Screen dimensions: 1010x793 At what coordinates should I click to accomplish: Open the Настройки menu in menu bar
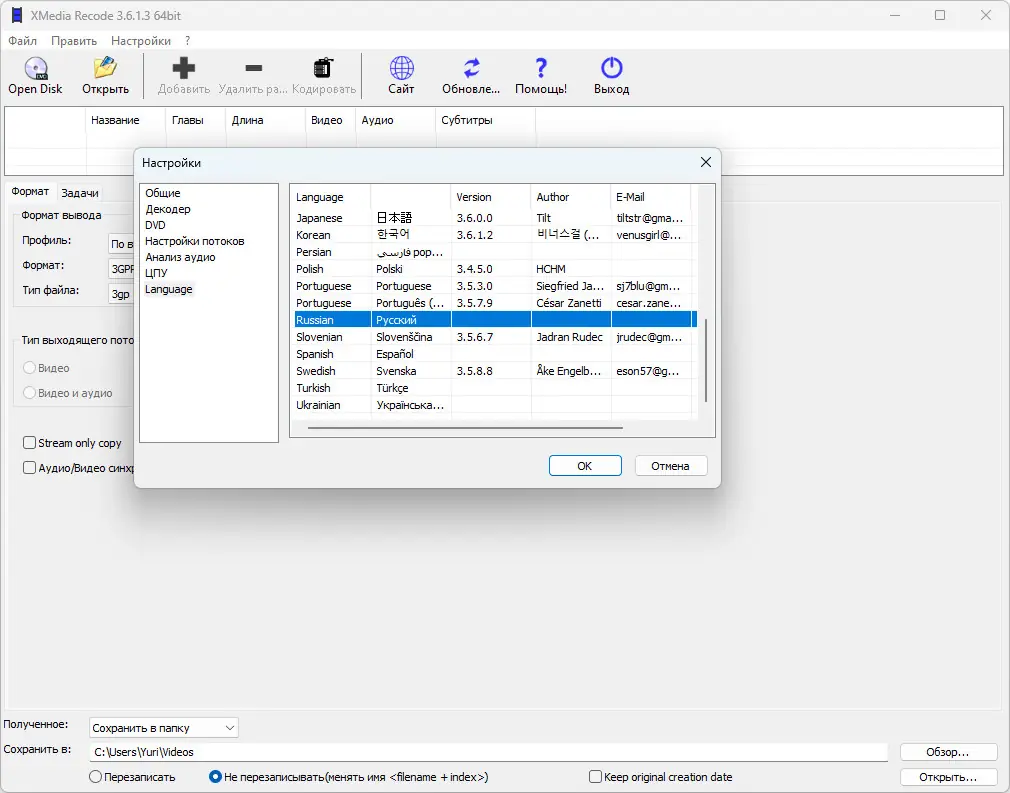[141, 41]
